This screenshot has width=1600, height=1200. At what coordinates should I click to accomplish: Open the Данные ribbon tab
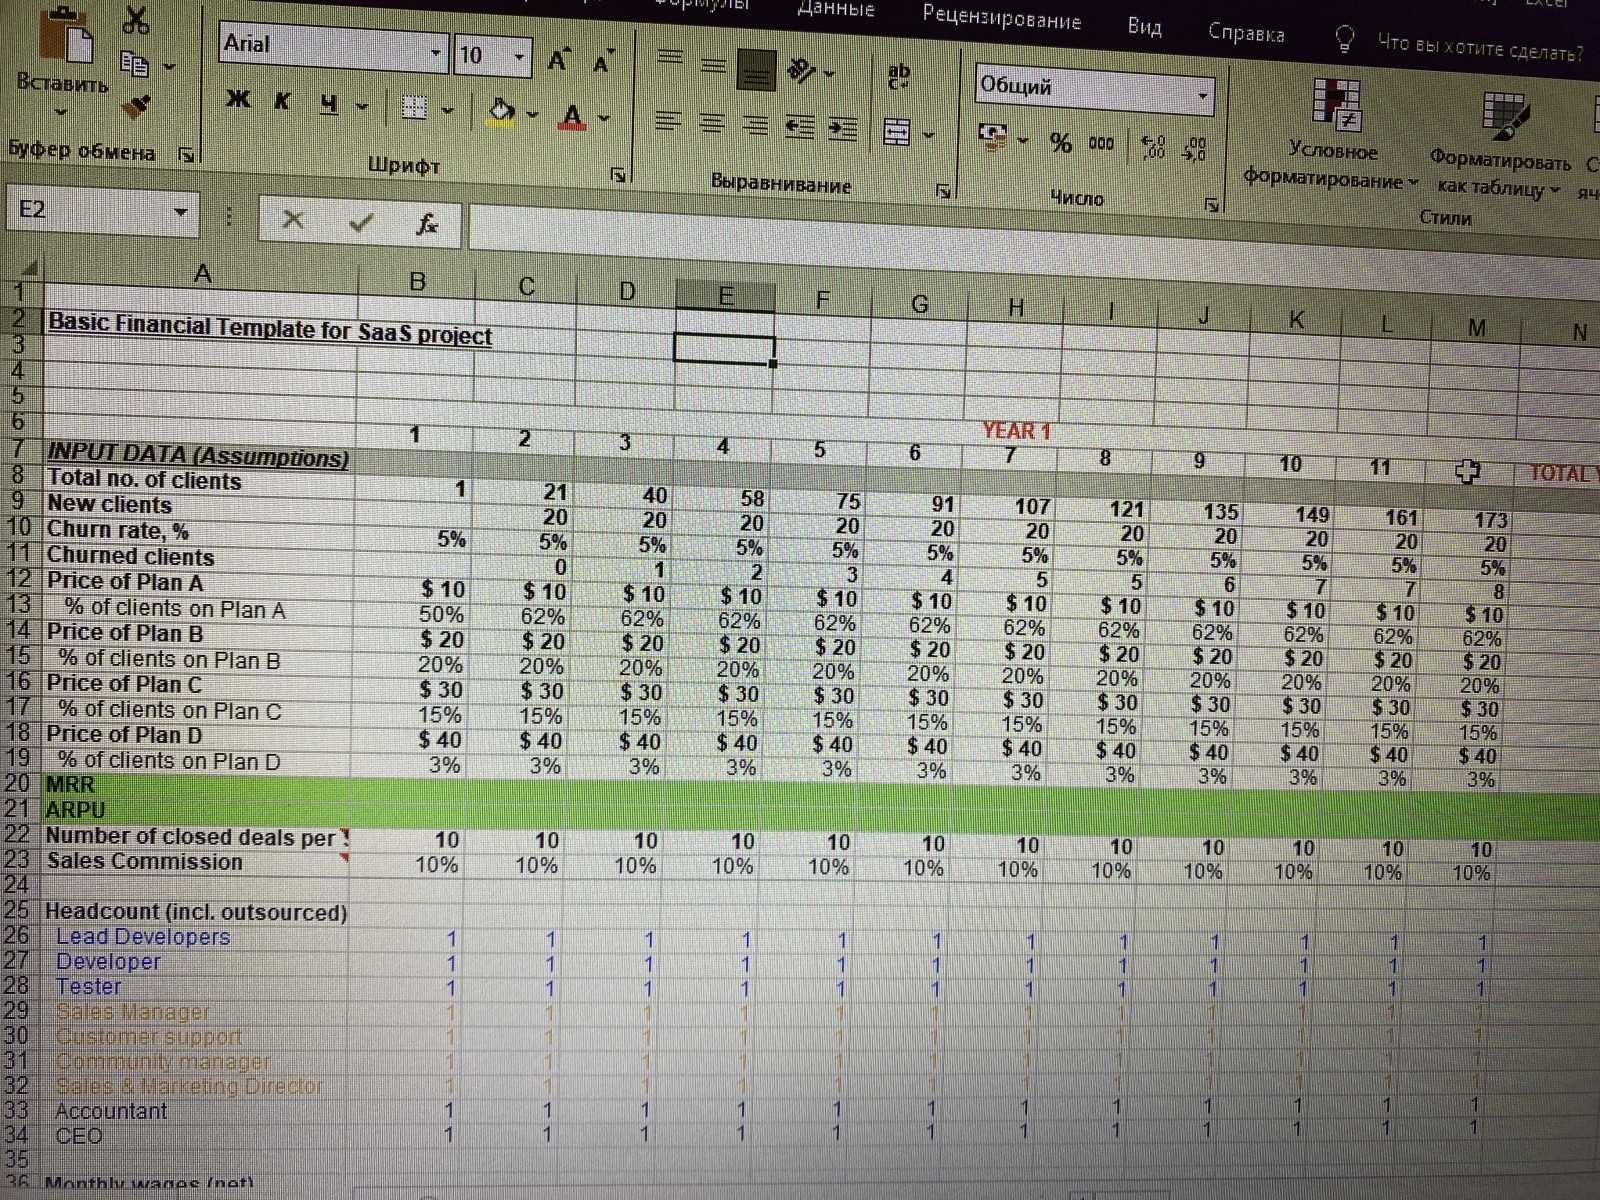(836, 9)
